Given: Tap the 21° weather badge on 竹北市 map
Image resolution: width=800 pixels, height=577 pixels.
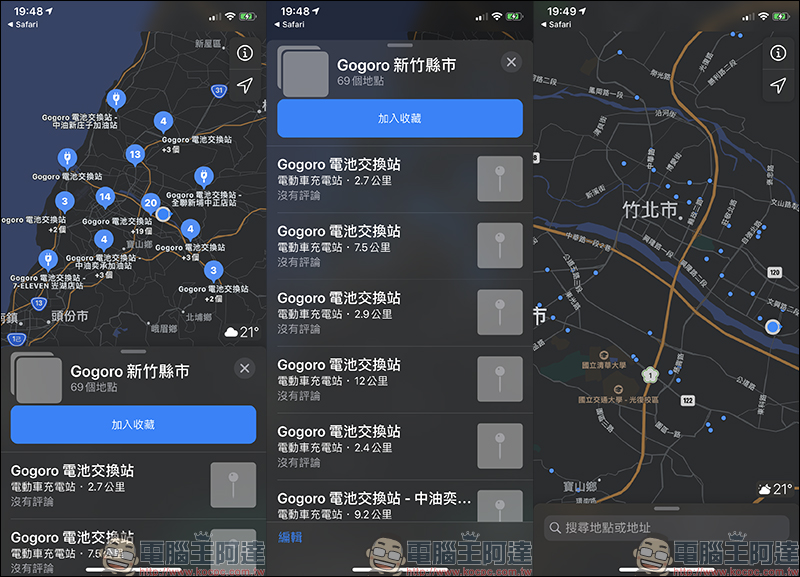Looking at the screenshot, I should click(774, 490).
